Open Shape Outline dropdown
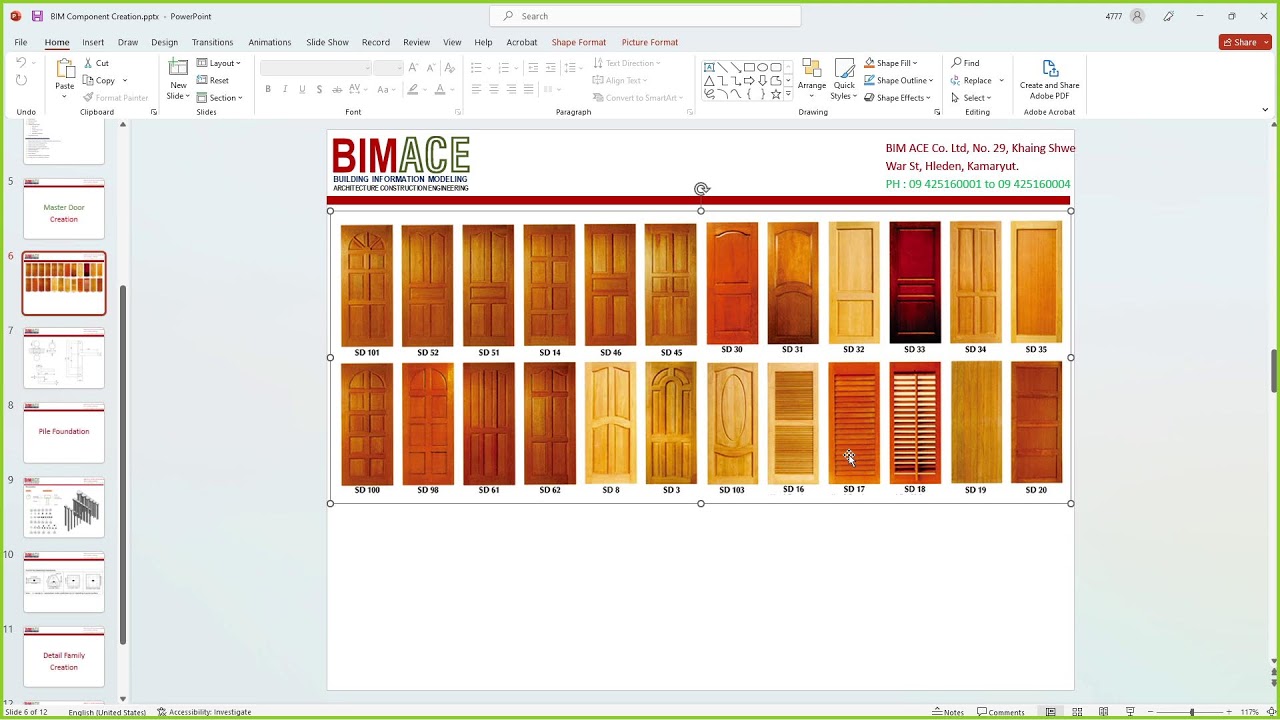Screen dimensions: 1280x720 tap(898, 80)
